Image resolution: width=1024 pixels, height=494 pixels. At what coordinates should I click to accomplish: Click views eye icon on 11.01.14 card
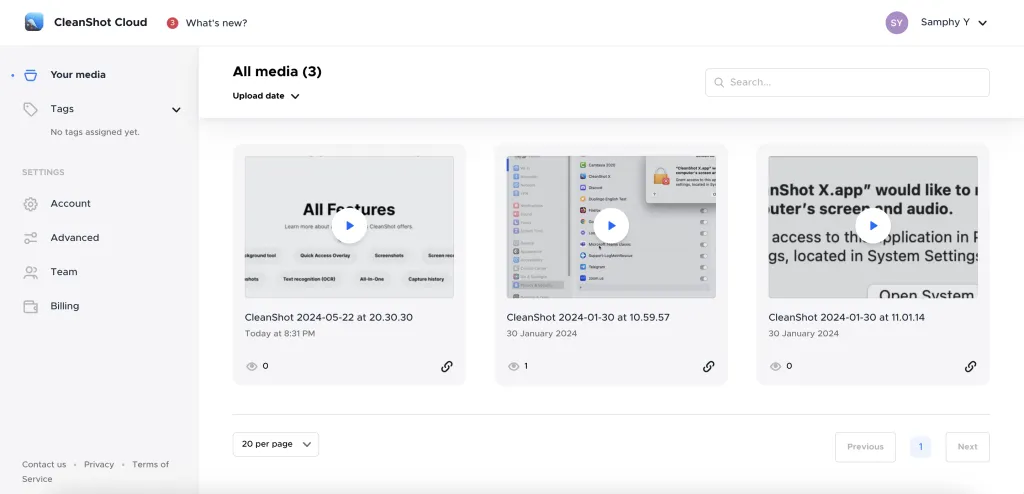coord(775,367)
